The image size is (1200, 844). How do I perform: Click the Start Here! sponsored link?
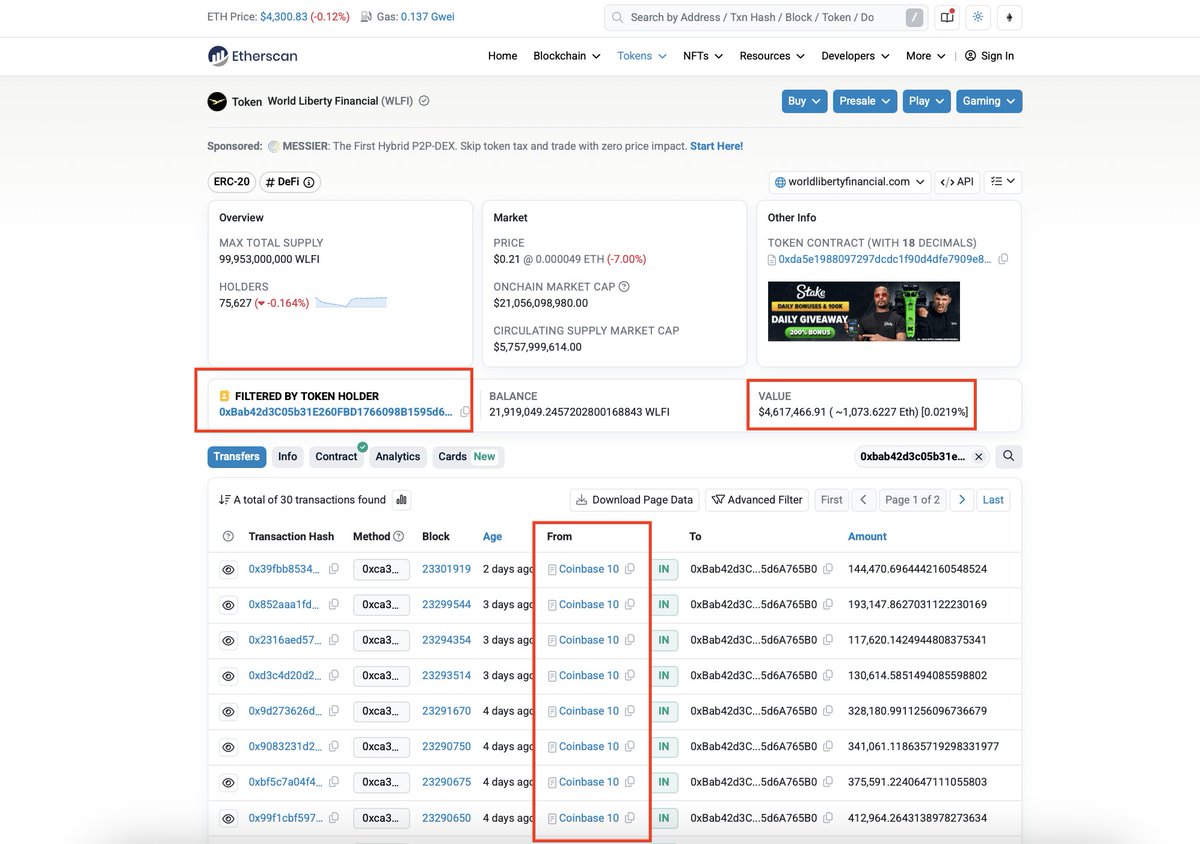[716, 145]
